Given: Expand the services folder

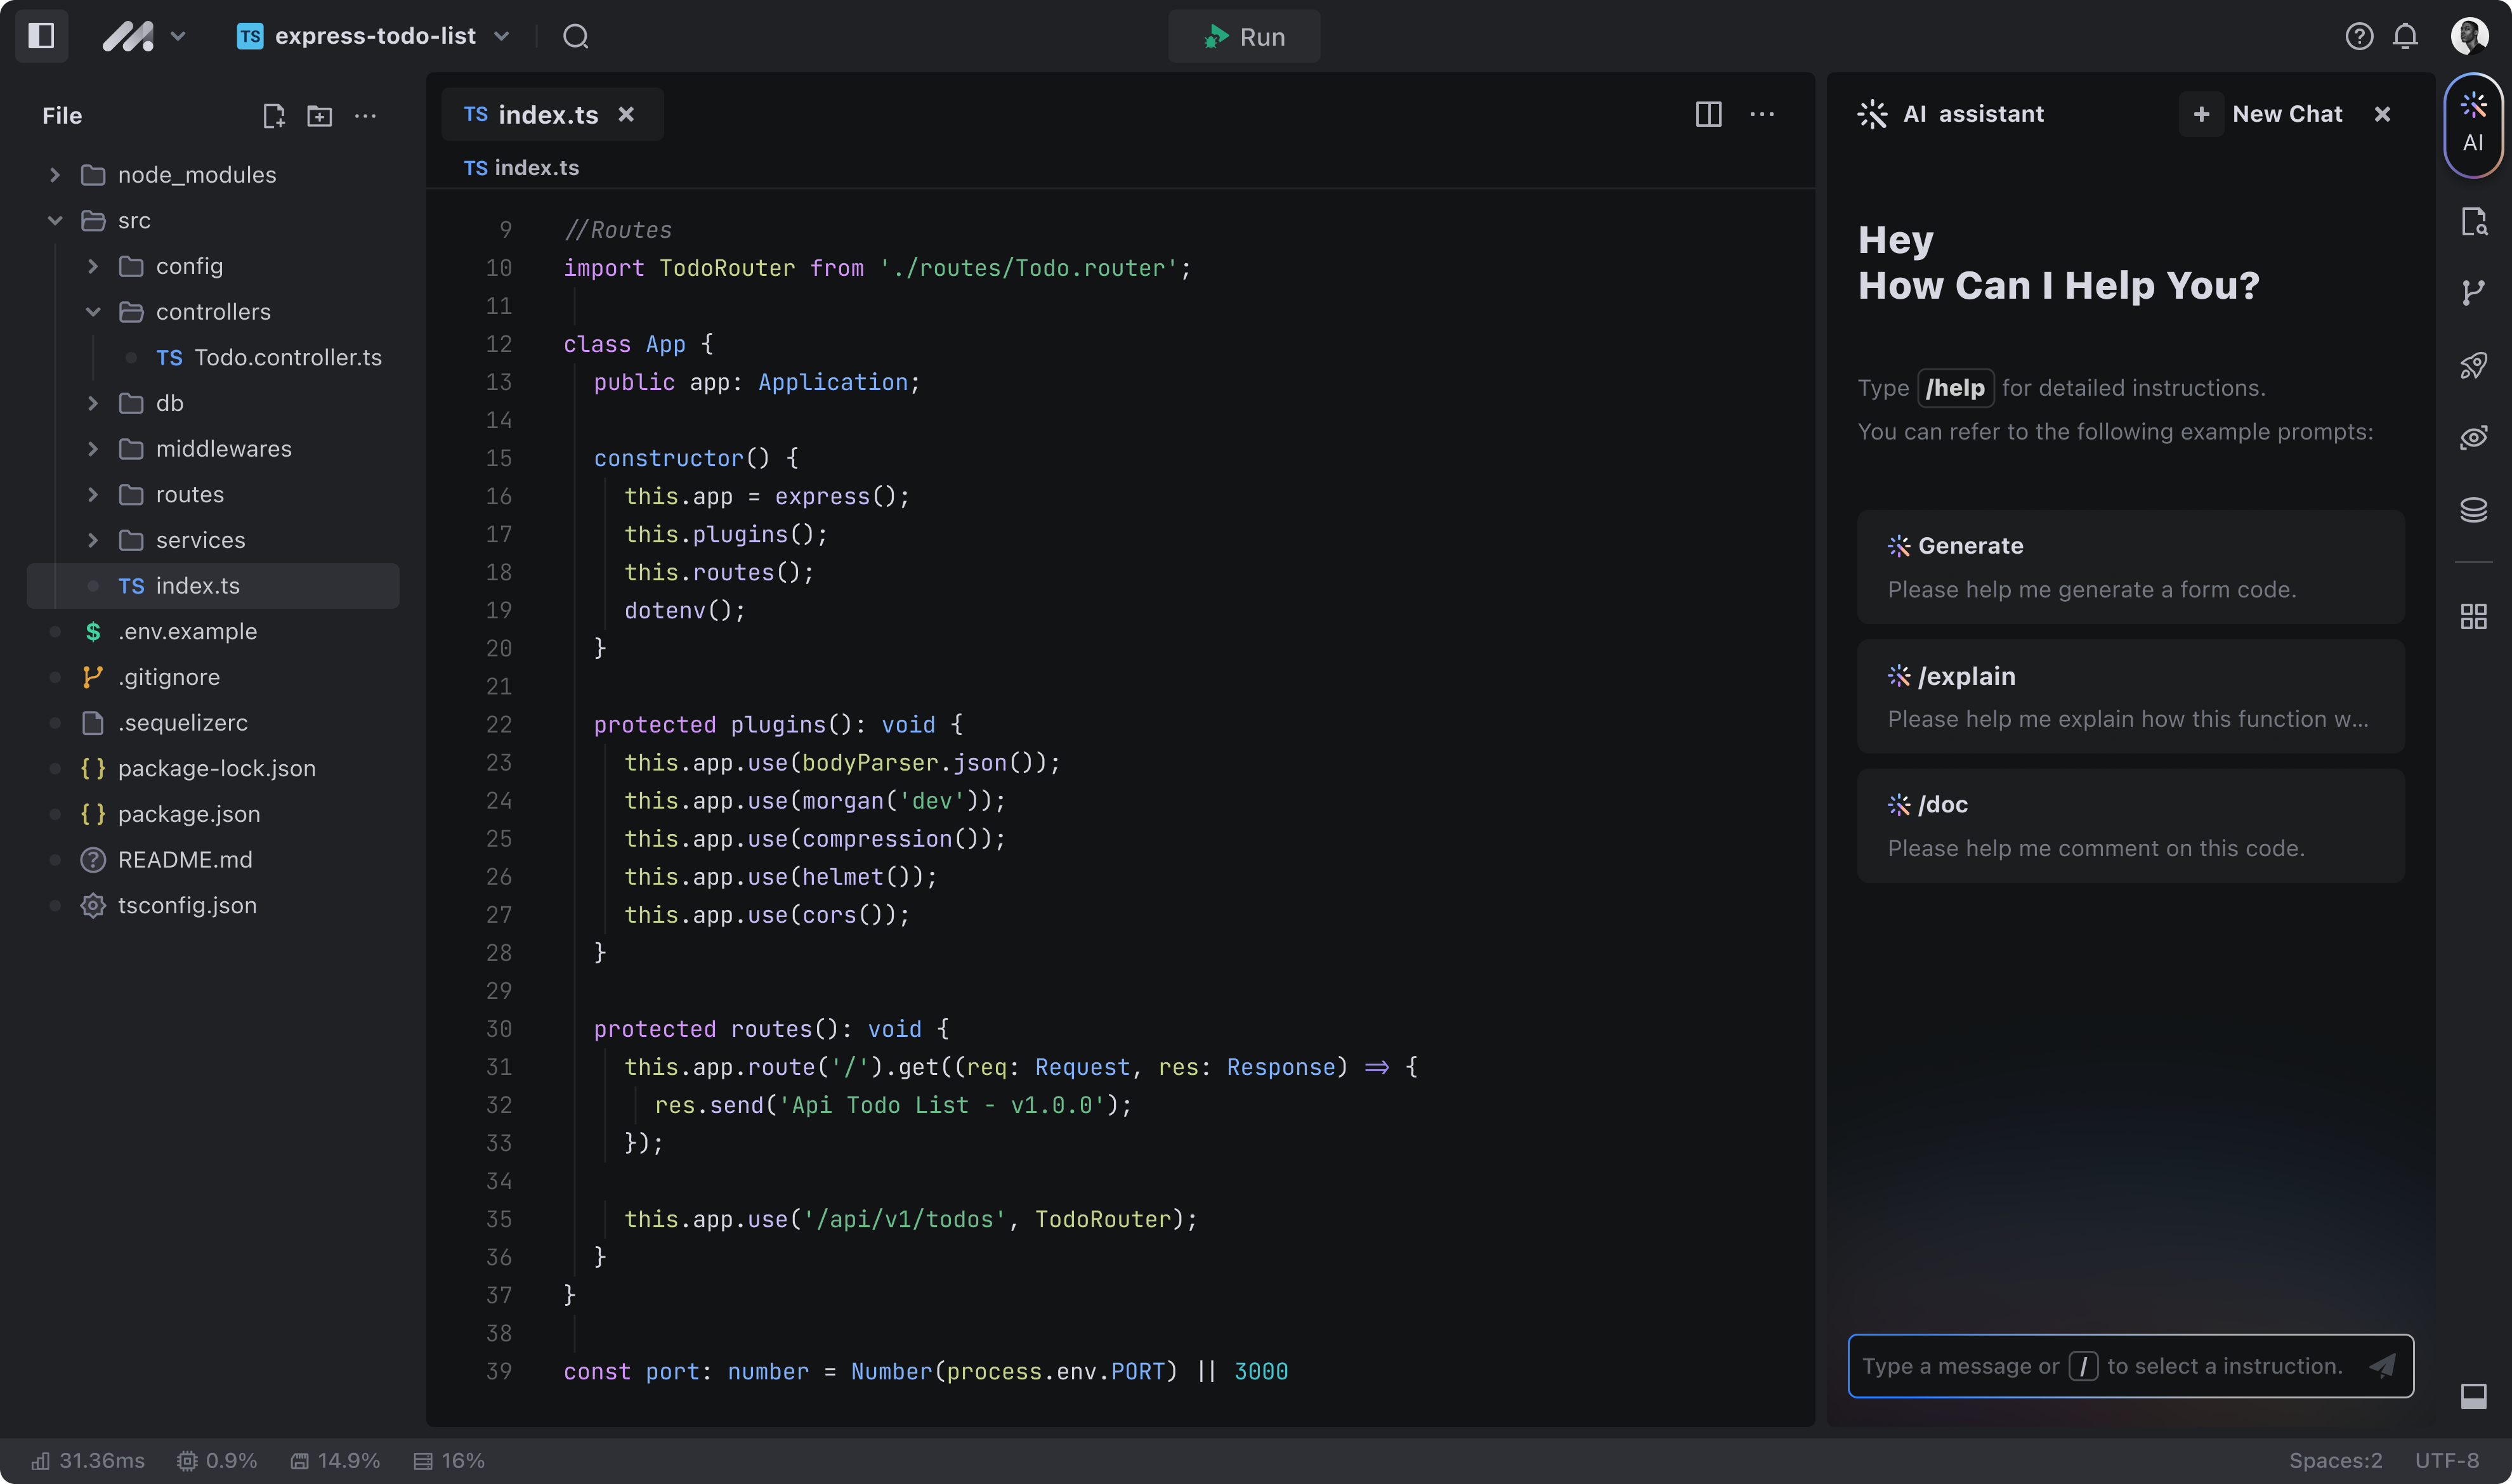Looking at the screenshot, I should click(x=93, y=540).
